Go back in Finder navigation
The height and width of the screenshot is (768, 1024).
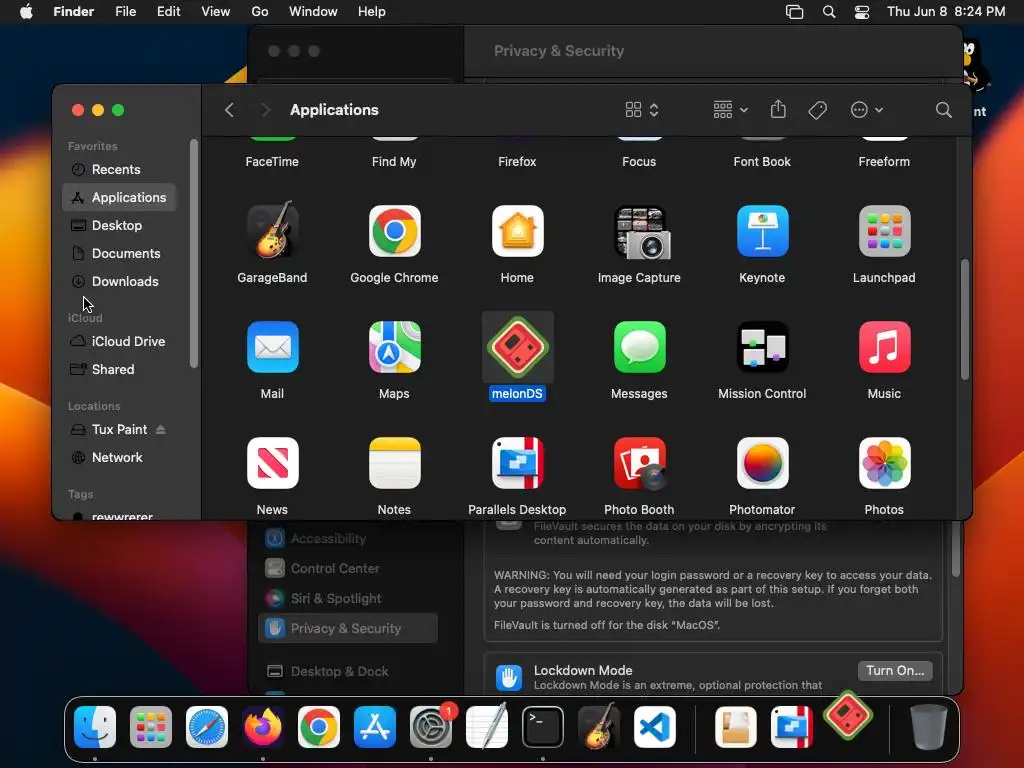point(229,110)
